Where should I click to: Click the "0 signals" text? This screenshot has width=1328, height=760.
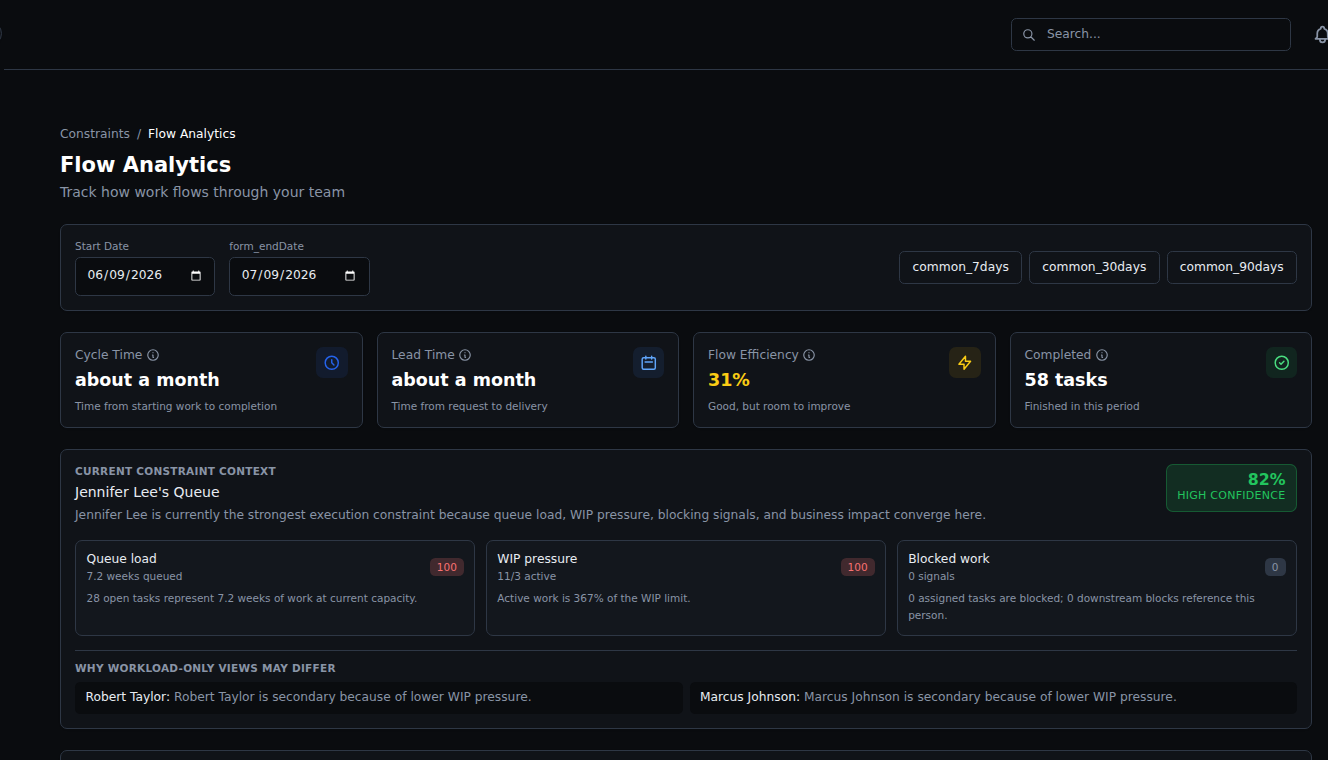932,577
